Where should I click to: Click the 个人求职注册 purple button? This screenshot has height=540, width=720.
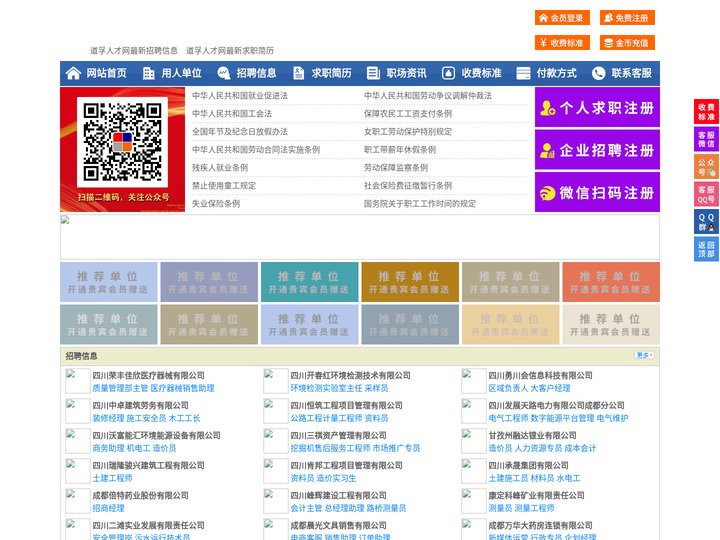pos(597,107)
